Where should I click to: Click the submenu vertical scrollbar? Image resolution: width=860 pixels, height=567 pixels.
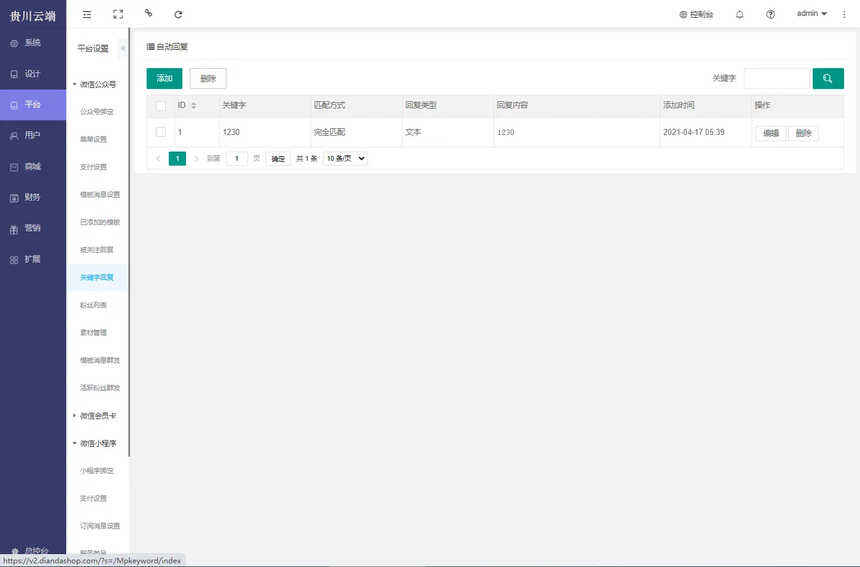coord(129,242)
